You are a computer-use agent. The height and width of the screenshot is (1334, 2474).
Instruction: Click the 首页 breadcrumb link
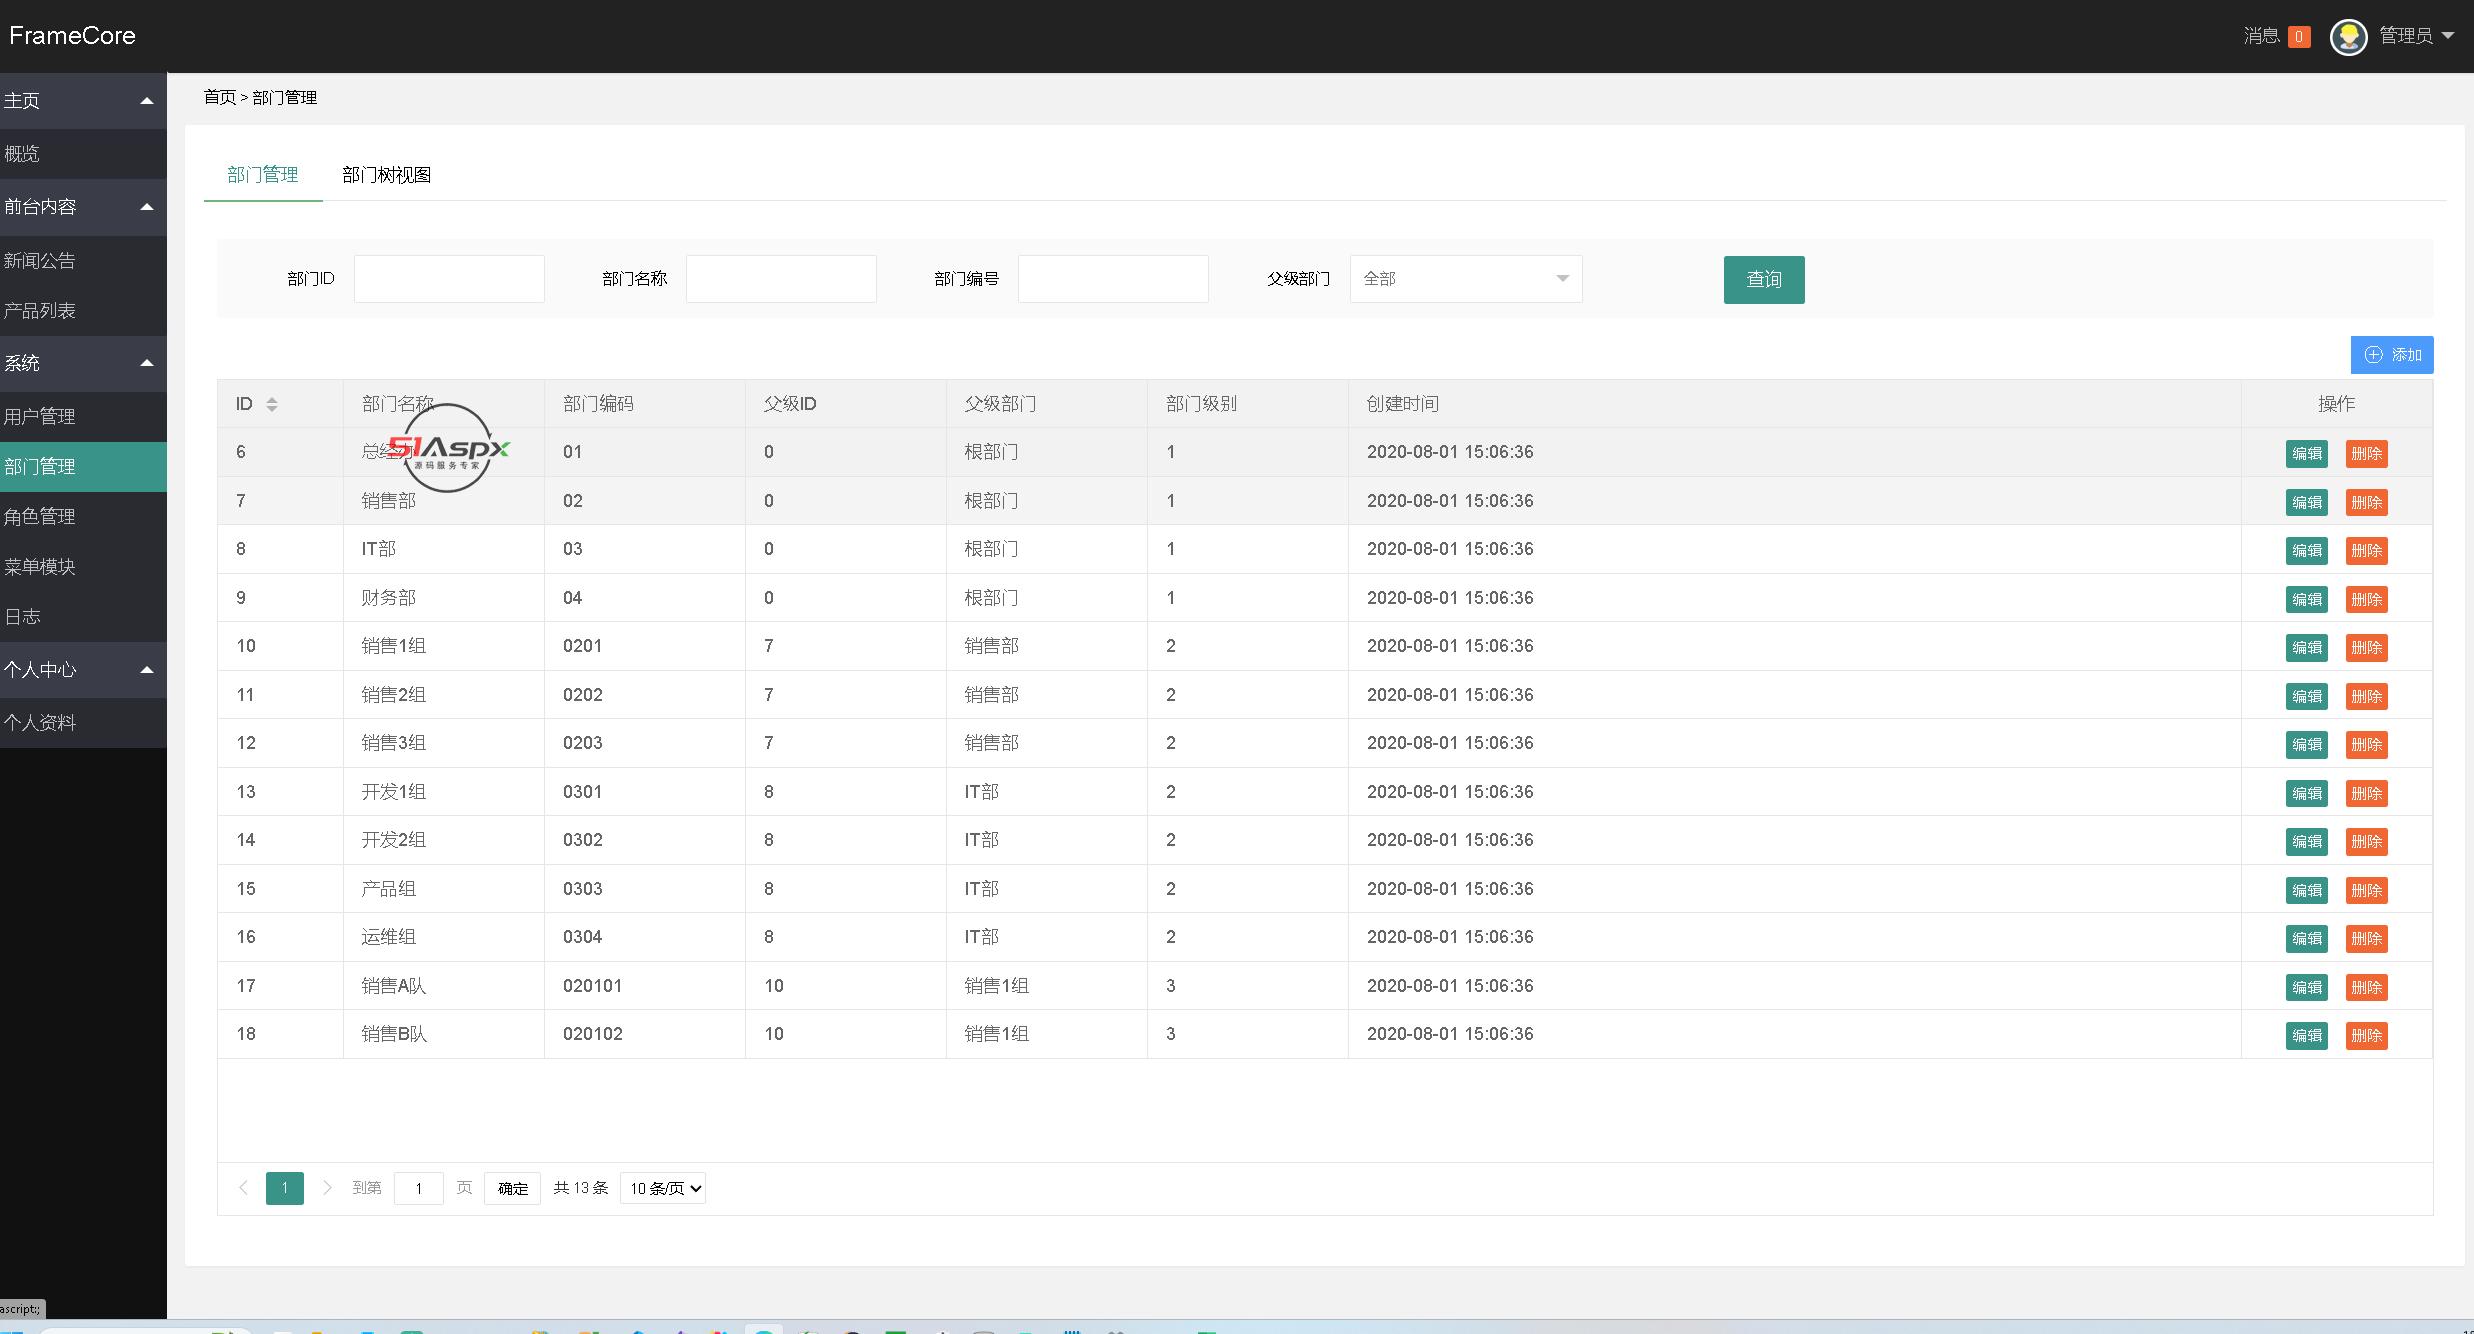pyautogui.click(x=220, y=97)
